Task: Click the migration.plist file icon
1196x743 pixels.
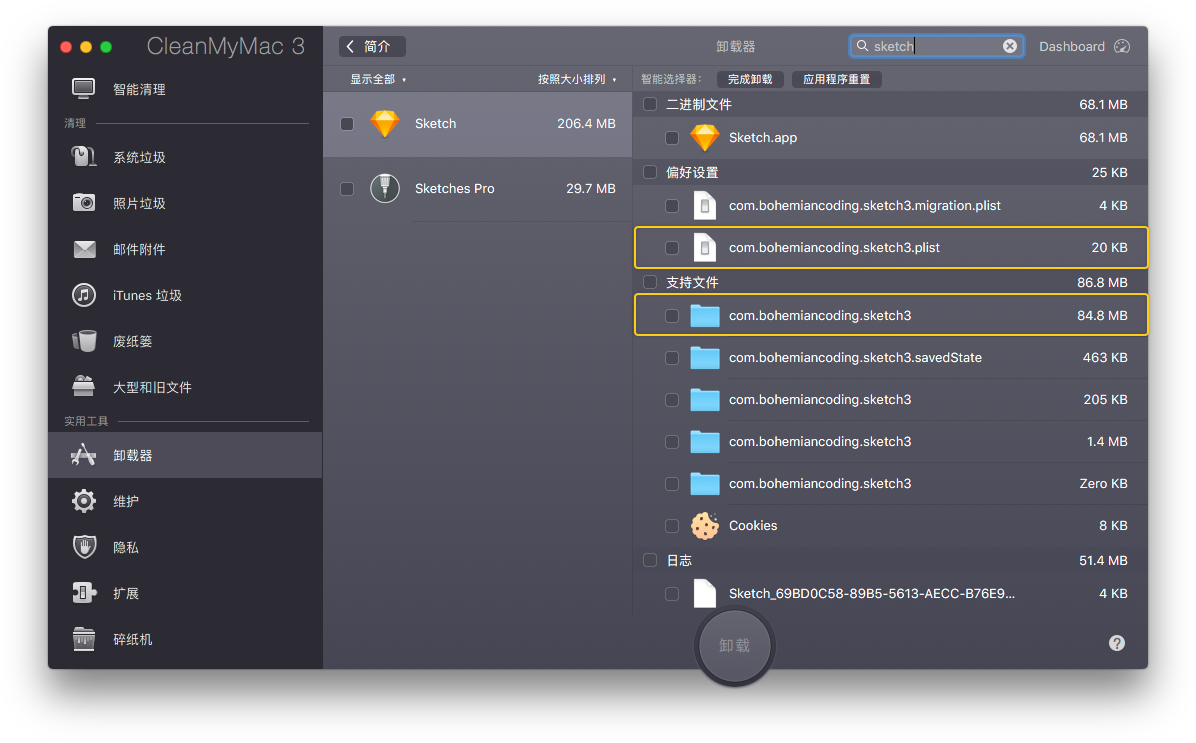Action: point(704,205)
